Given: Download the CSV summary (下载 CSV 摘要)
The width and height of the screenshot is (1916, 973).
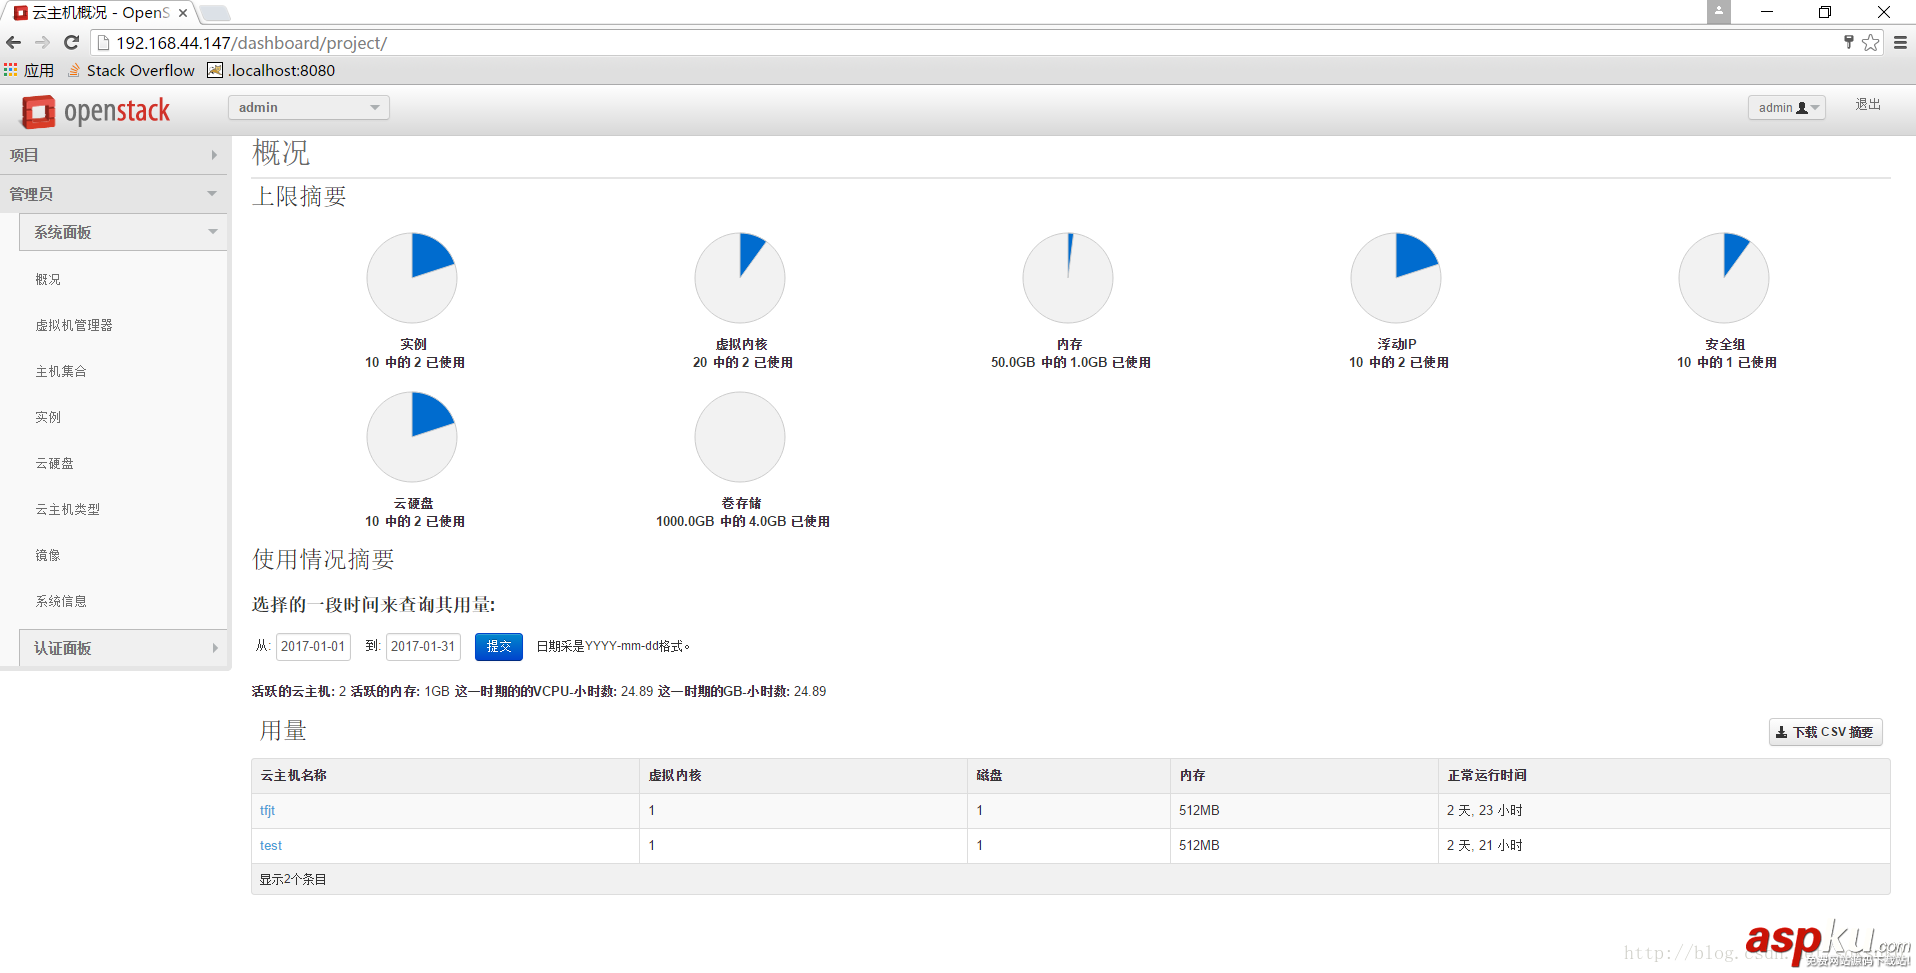Looking at the screenshot, I should click(x=1826, y=732).
